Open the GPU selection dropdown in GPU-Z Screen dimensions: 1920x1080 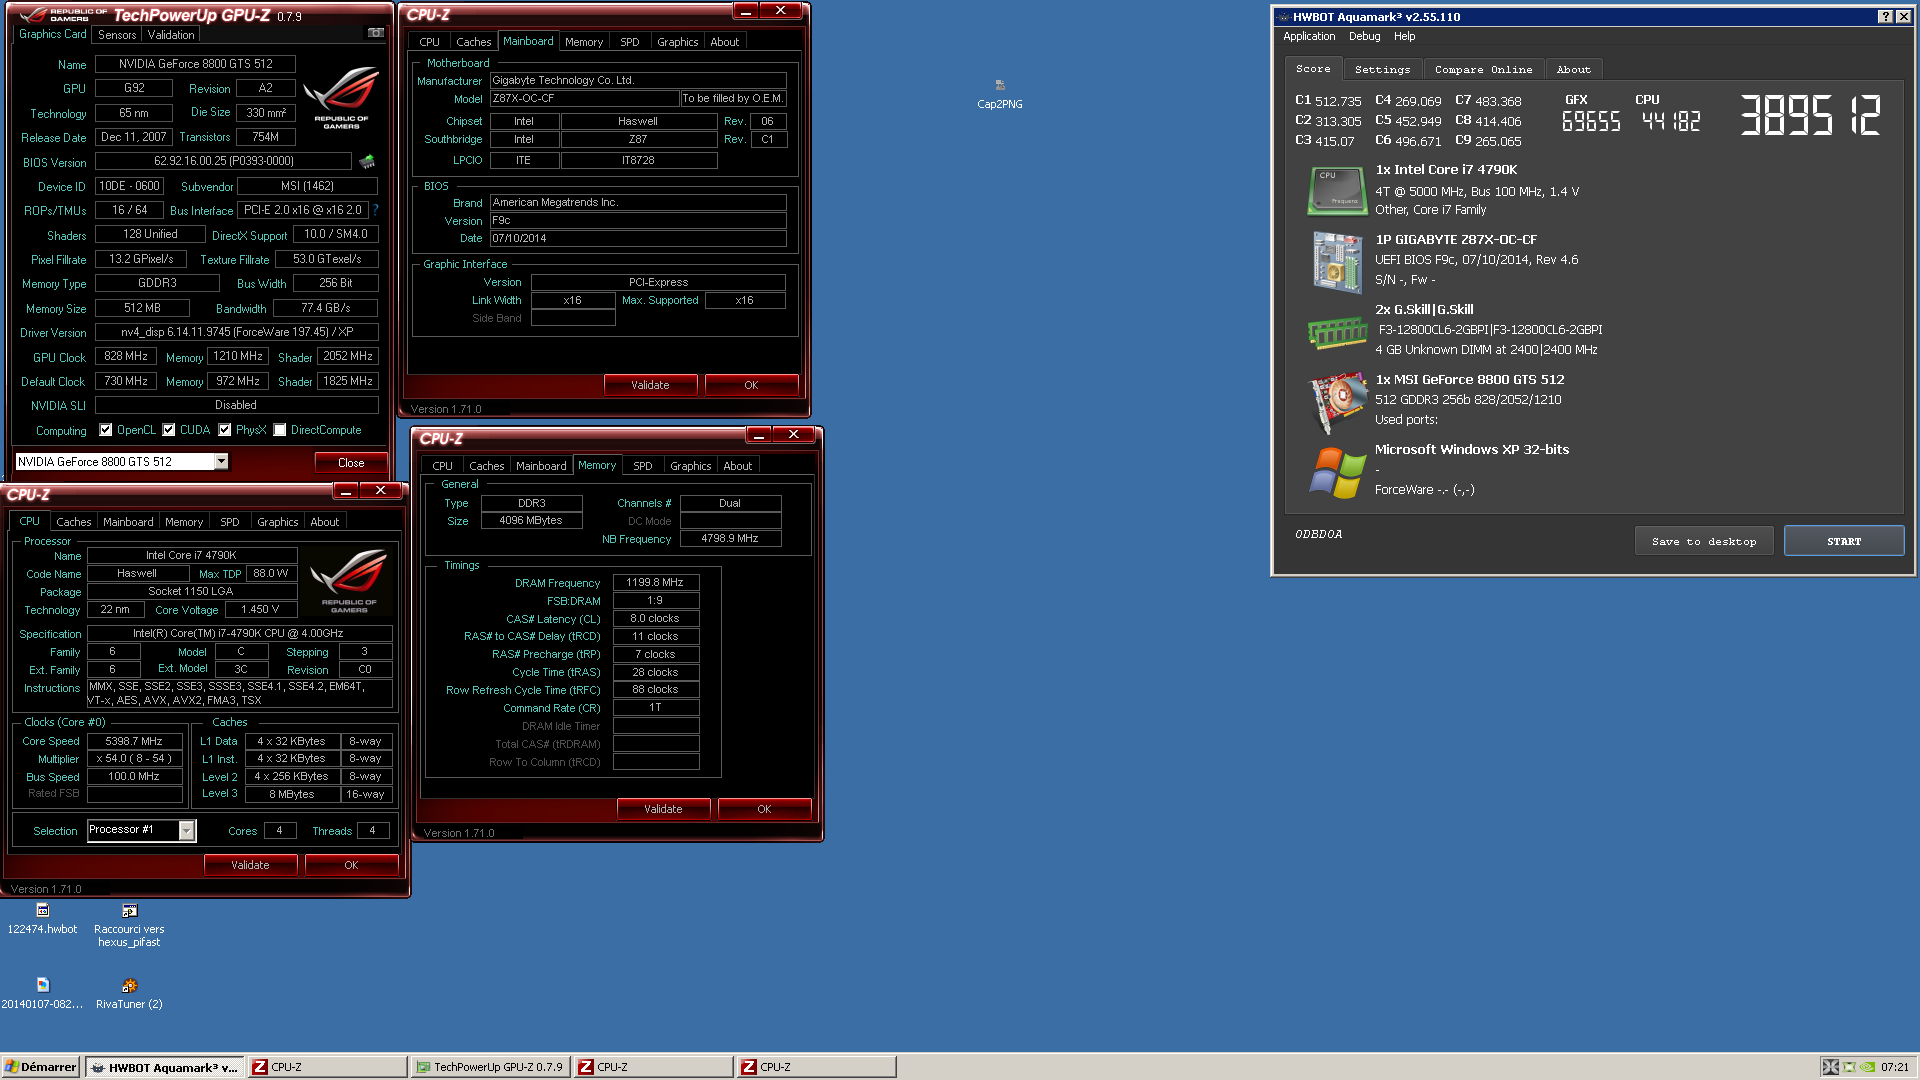coord(221,462)
